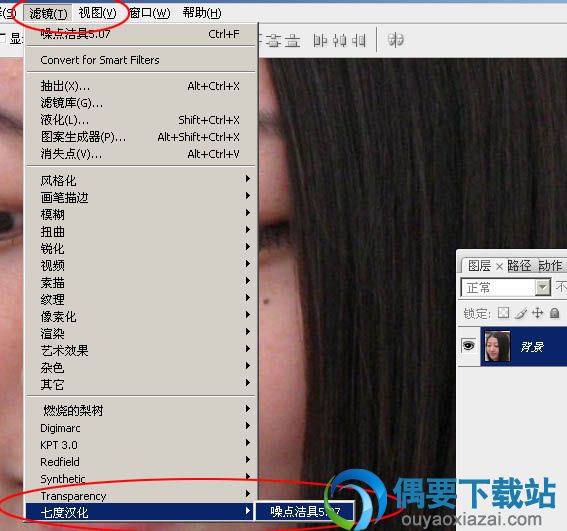Expand the 艺术效果 artistic submenu
Screen dimensions: 567x531
141,351
